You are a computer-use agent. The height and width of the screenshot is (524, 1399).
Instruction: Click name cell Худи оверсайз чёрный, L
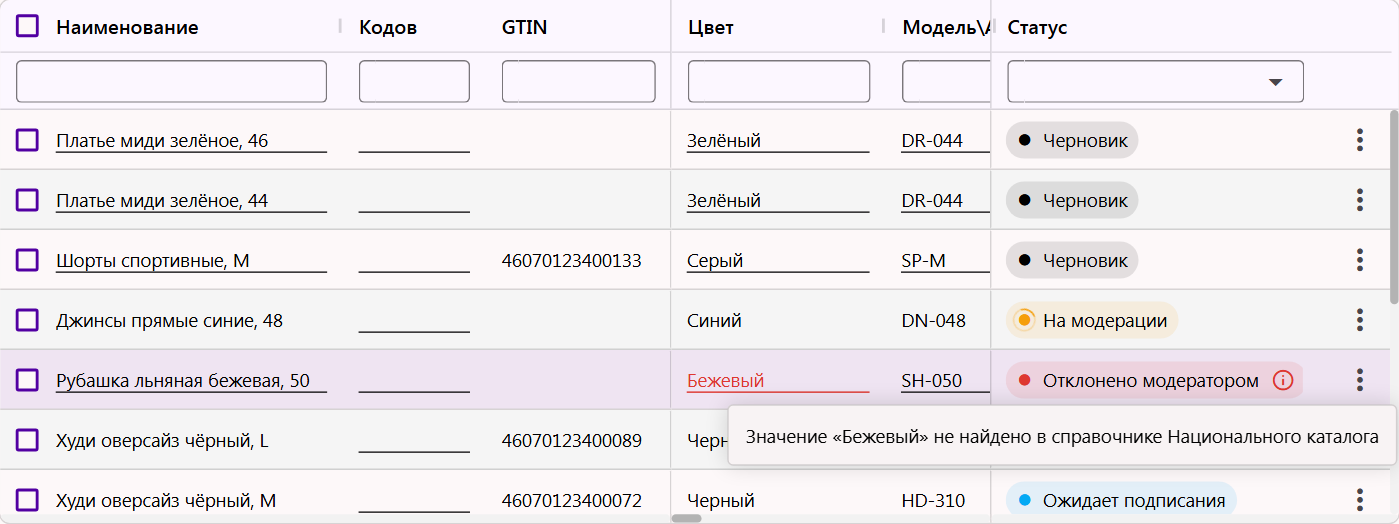click(162, 440)
